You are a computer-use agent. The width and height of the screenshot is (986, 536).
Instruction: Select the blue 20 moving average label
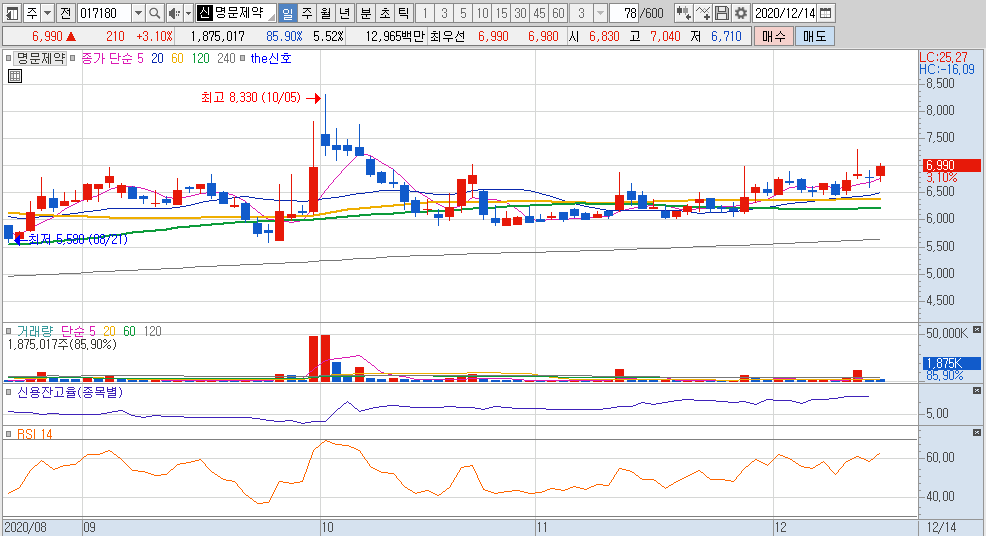click(157, 59)
